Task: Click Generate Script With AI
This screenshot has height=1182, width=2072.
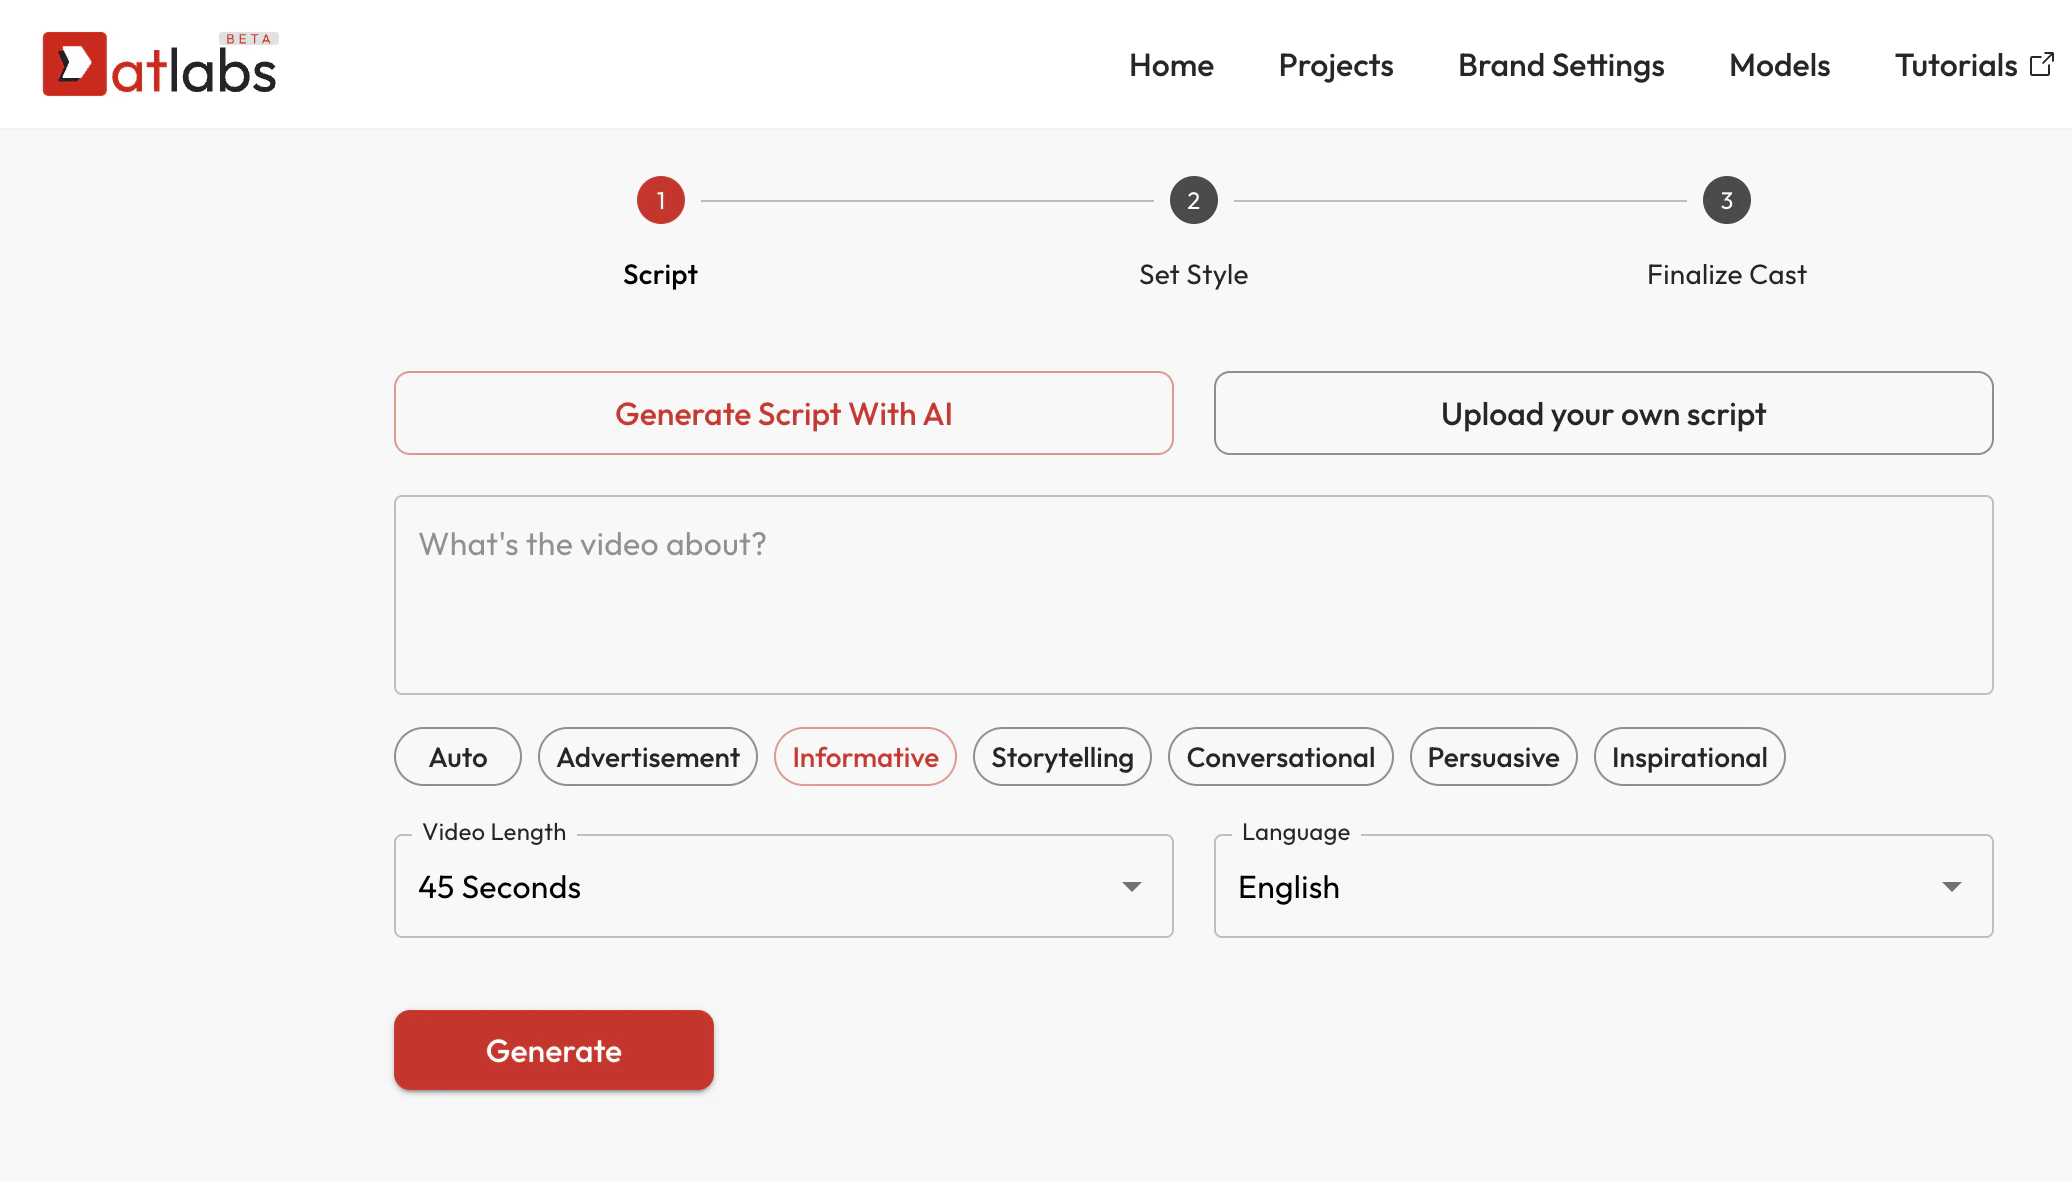Action: (x=784, y=413)
